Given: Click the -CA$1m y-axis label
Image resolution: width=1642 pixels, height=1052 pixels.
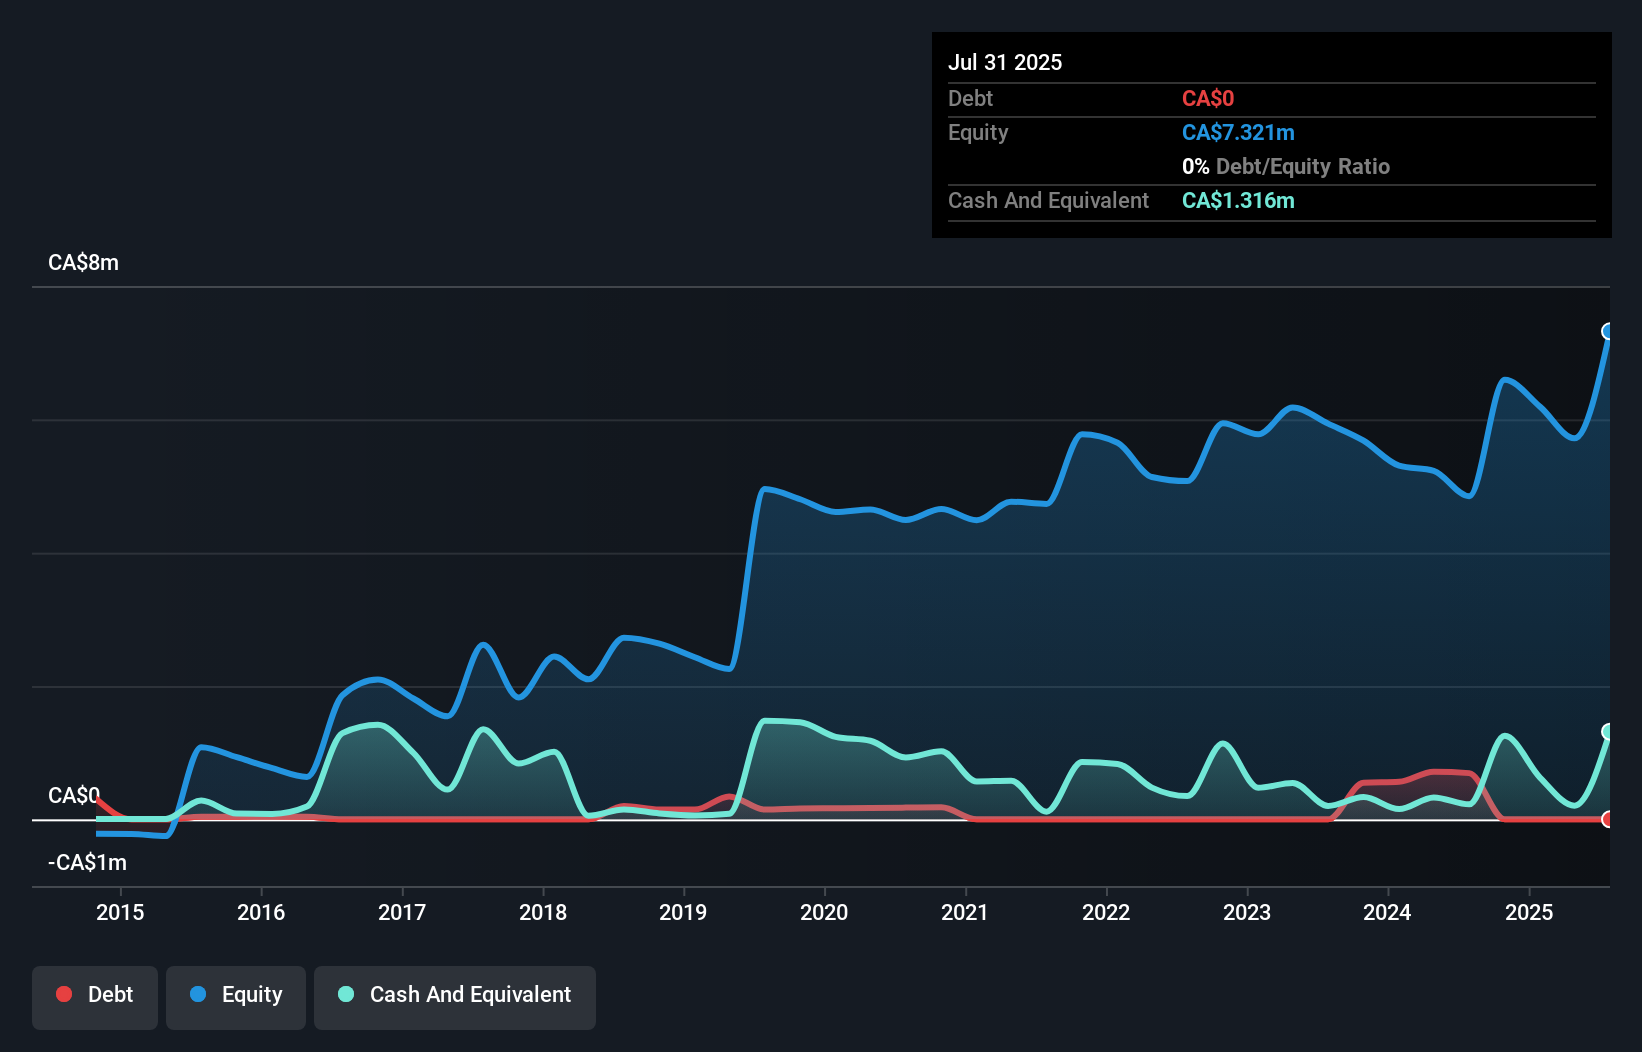Looking at the screenshot, I should 87,862.
